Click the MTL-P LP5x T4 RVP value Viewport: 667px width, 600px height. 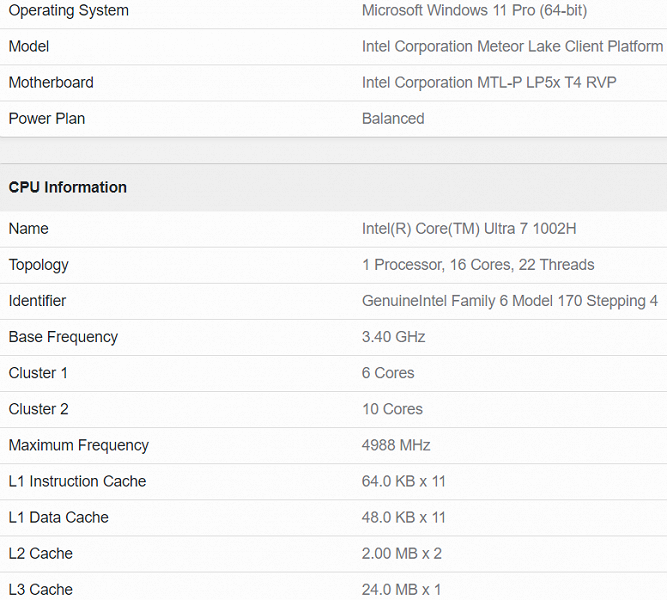point(489,83)
